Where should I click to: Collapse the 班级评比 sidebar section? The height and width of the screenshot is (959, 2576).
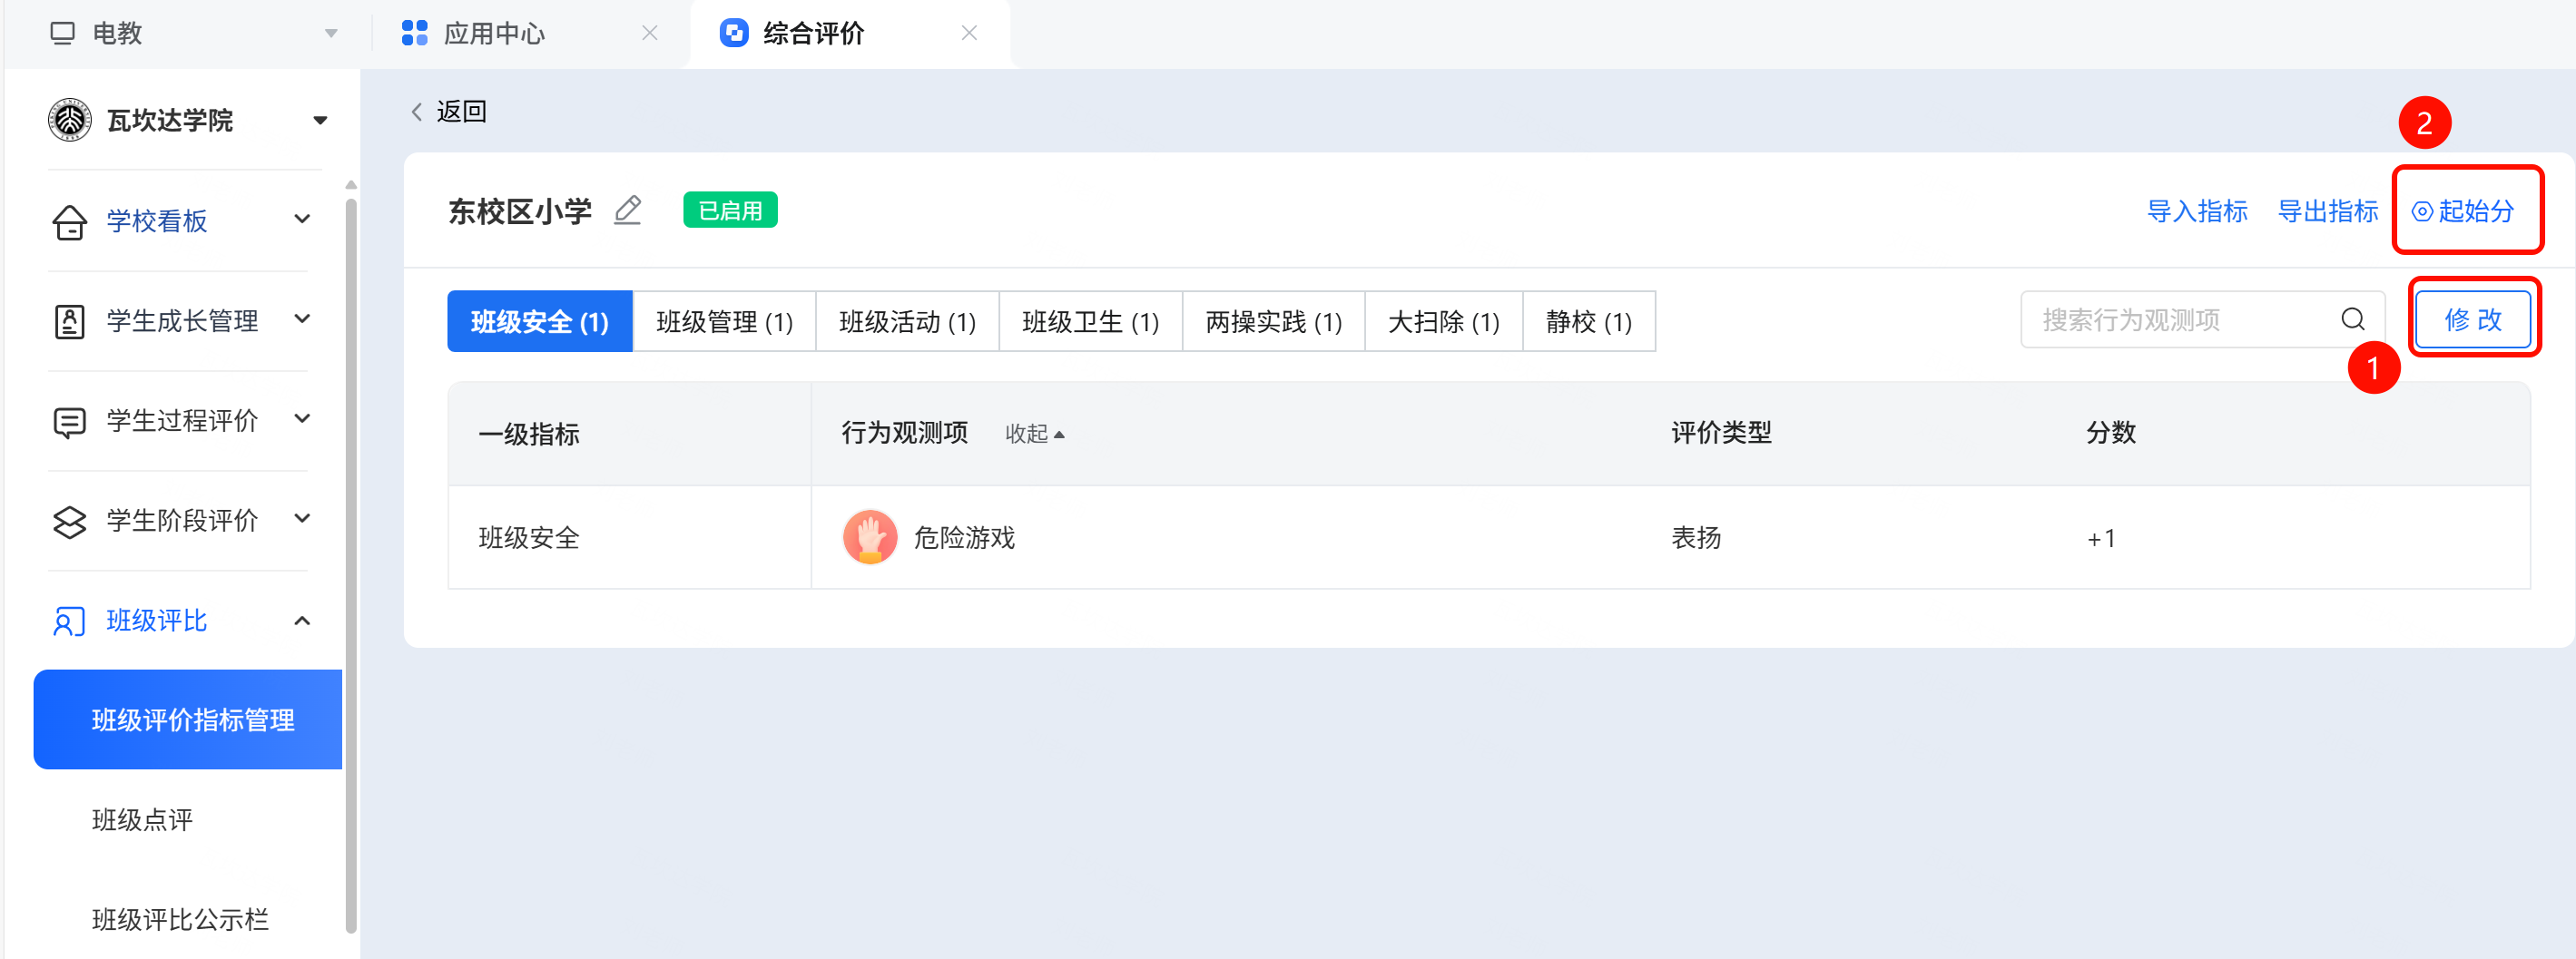(x=302, y=620)
